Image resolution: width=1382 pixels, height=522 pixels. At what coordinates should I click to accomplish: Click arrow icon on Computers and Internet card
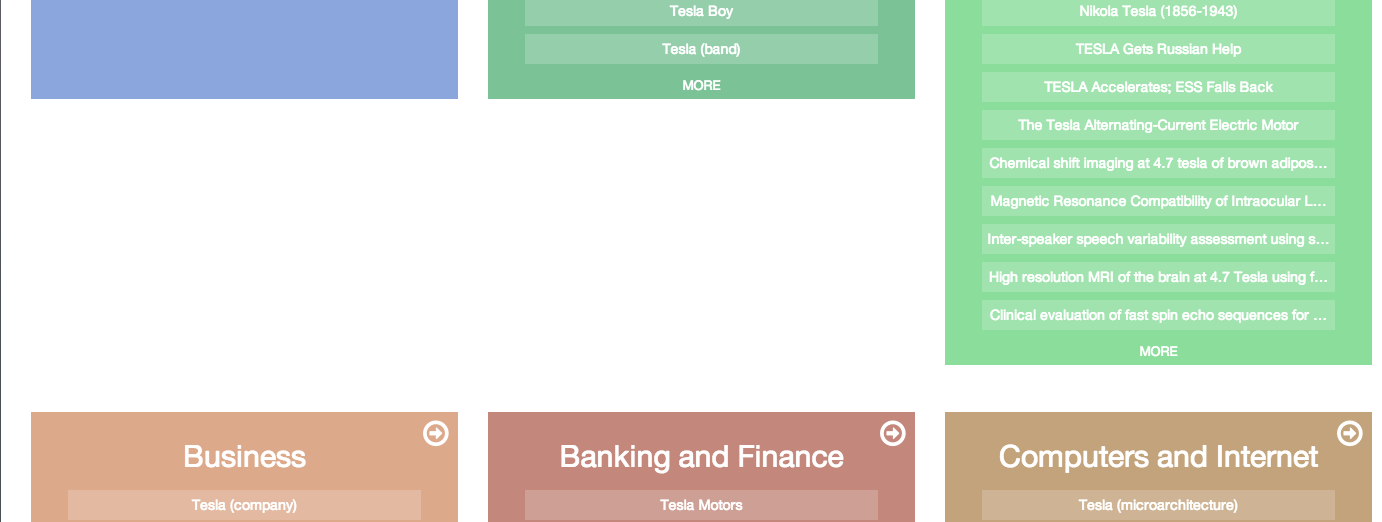pyautogui.click(x=1349, y=433)
